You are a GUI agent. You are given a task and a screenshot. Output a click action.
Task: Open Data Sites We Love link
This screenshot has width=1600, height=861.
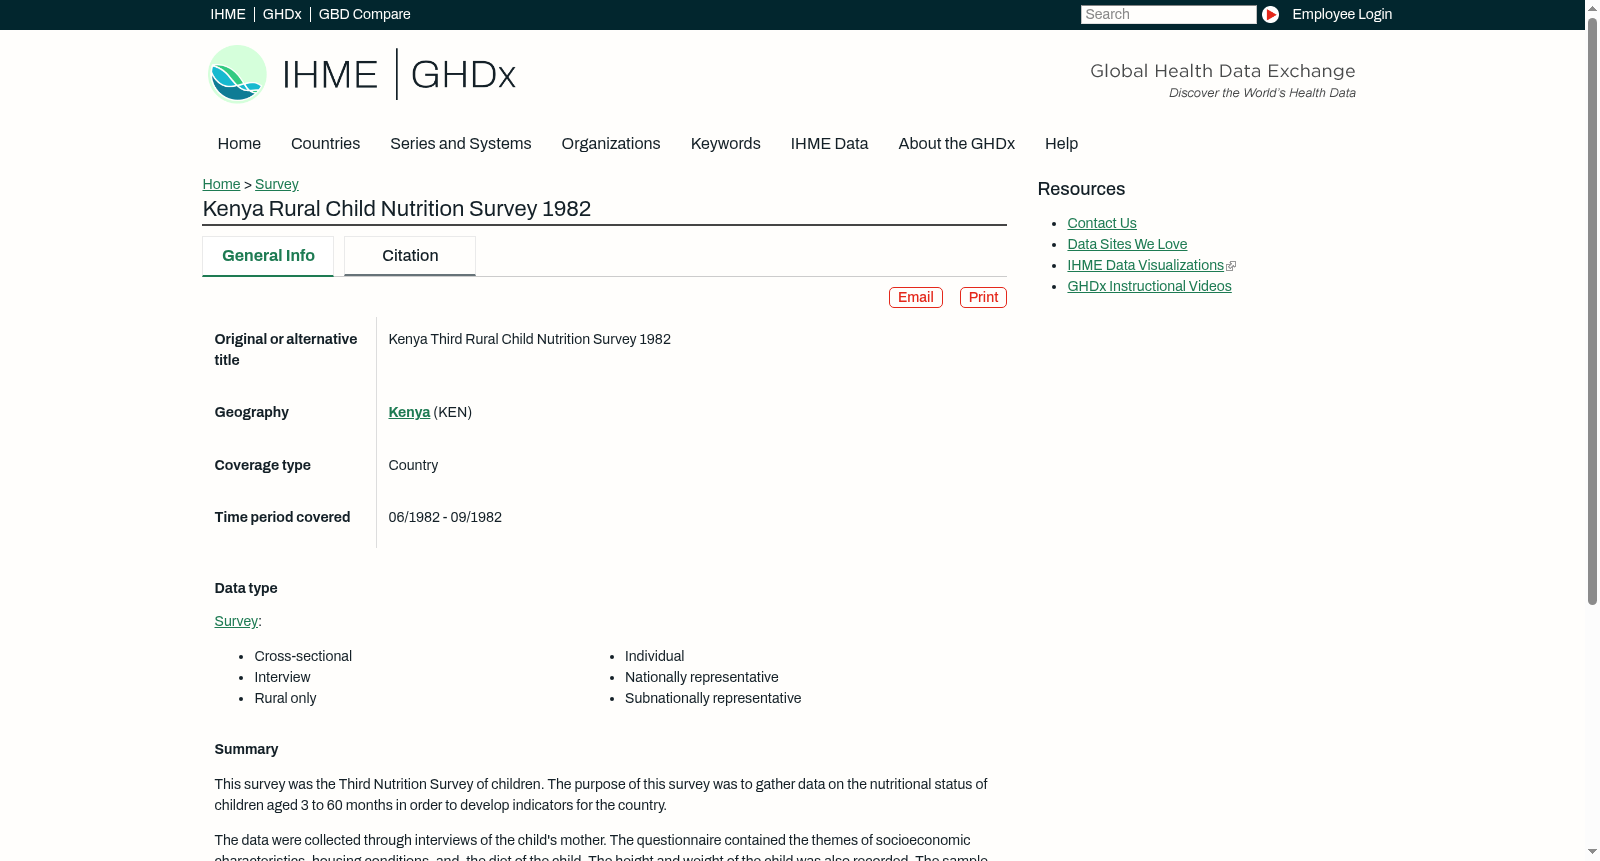1127,244
